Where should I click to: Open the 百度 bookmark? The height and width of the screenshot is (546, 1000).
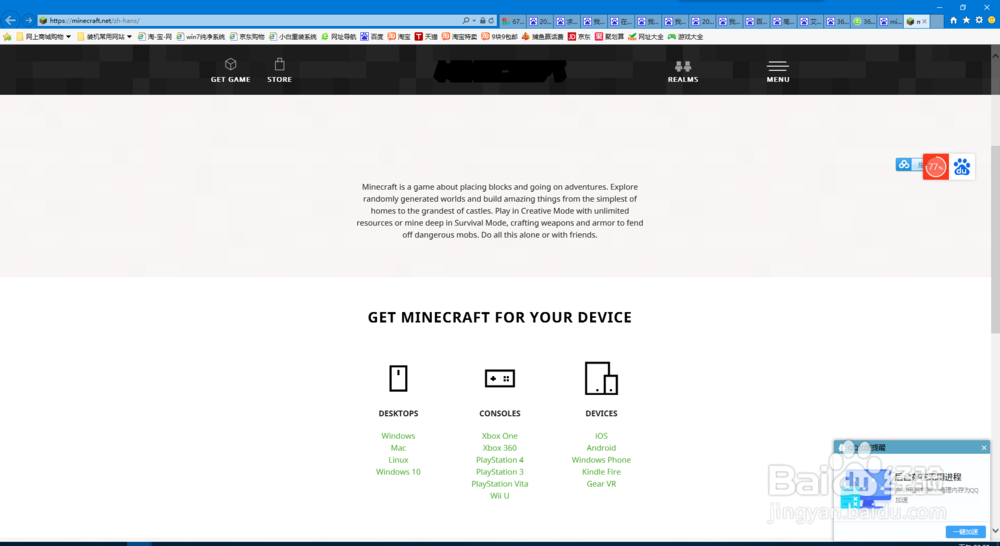(x=372, y=37)
